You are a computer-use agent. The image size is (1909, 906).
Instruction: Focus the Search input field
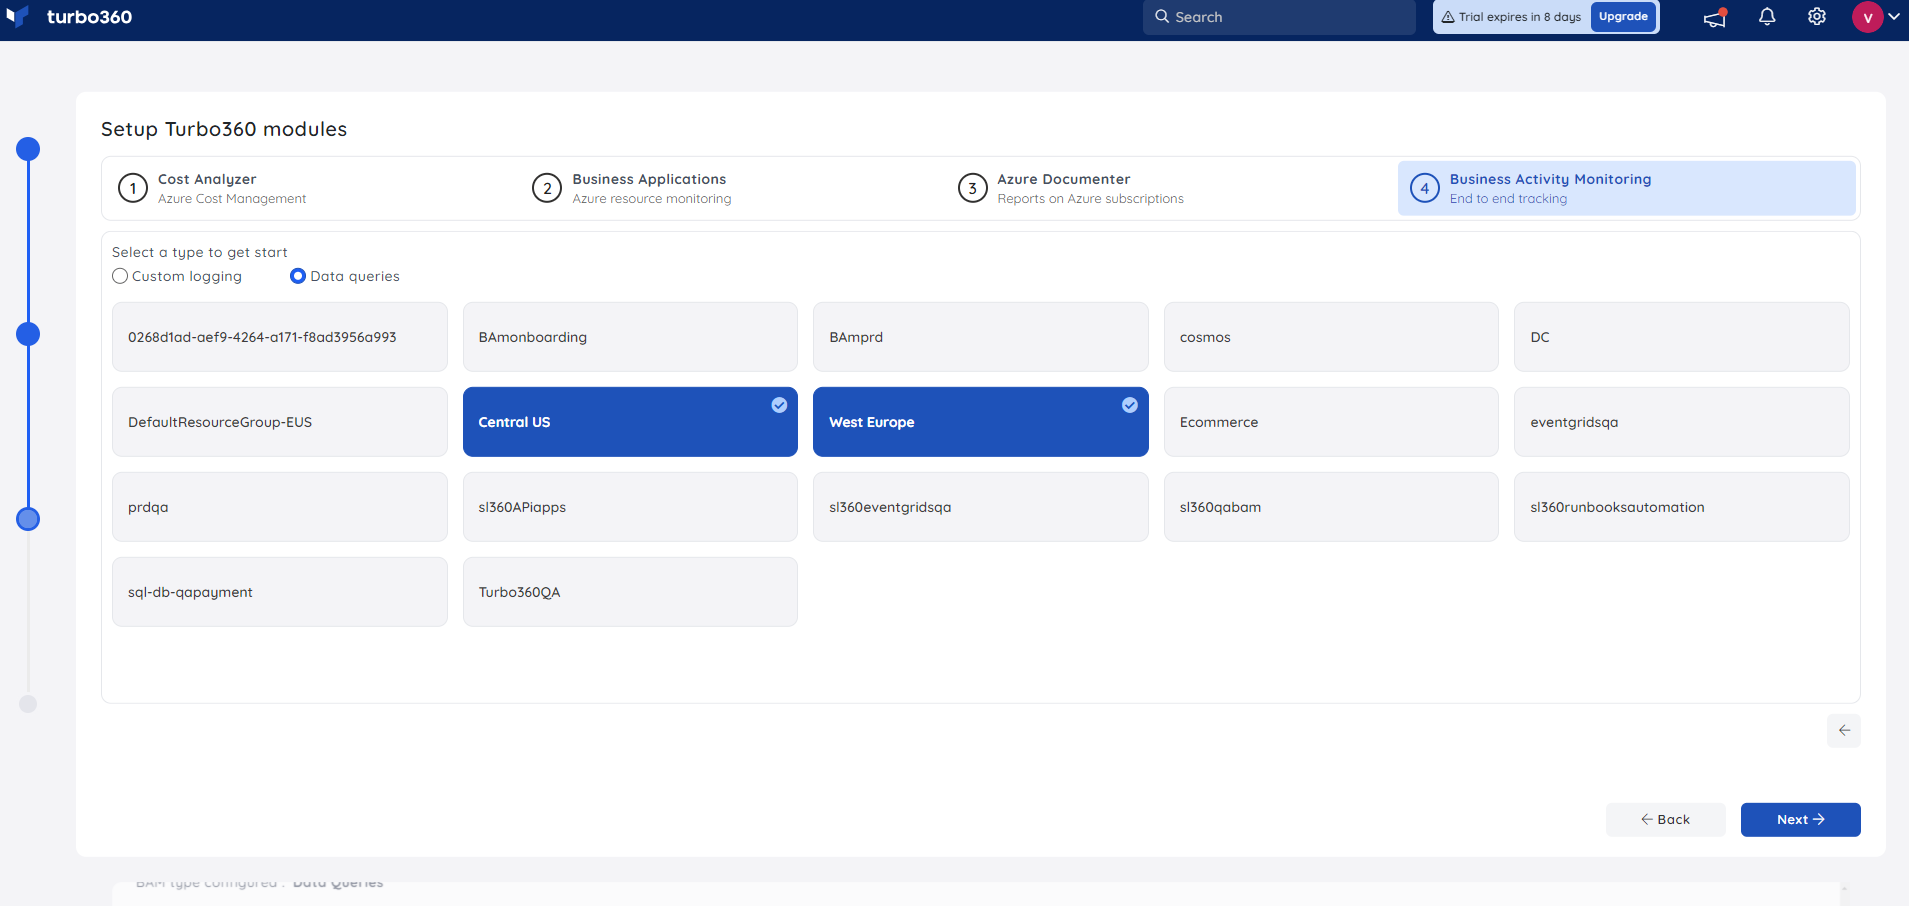(1279, 17)
